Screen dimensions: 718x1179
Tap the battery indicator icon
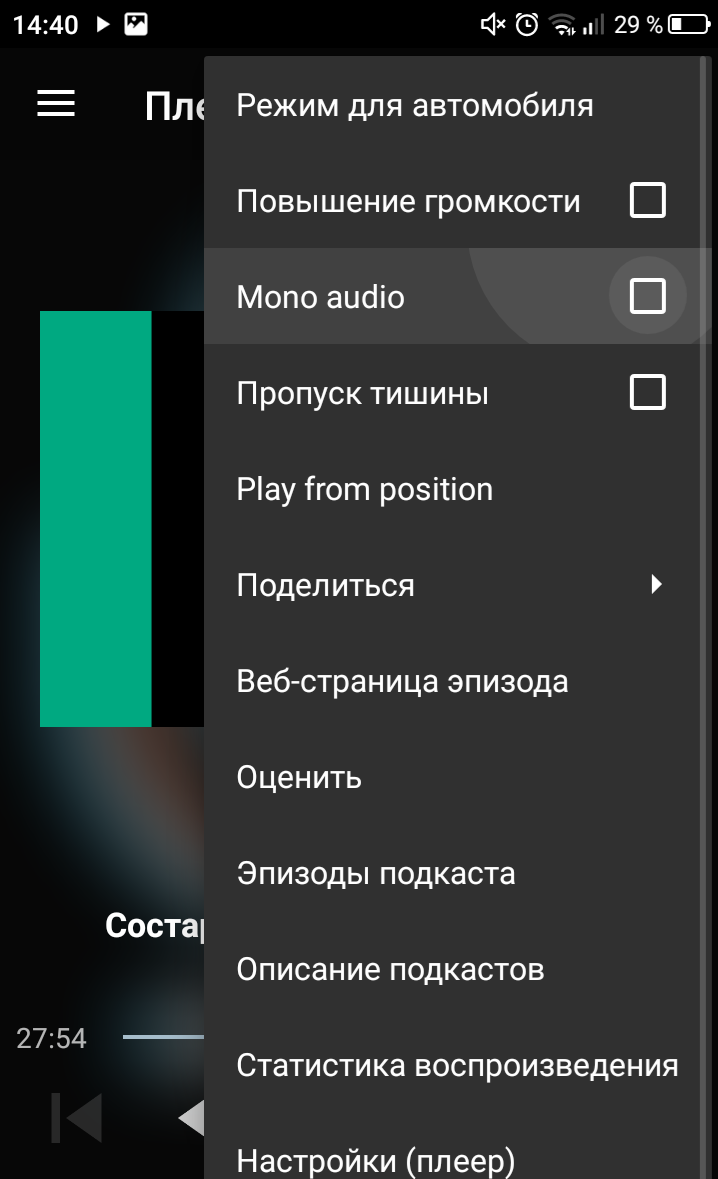[689, 25]
